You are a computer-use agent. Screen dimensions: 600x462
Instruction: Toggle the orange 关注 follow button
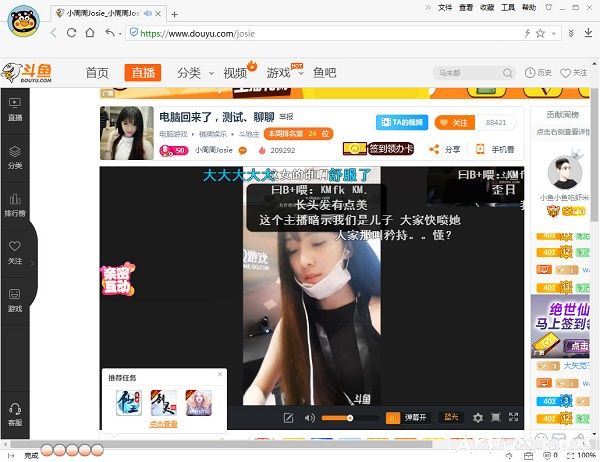coord(453,122)
